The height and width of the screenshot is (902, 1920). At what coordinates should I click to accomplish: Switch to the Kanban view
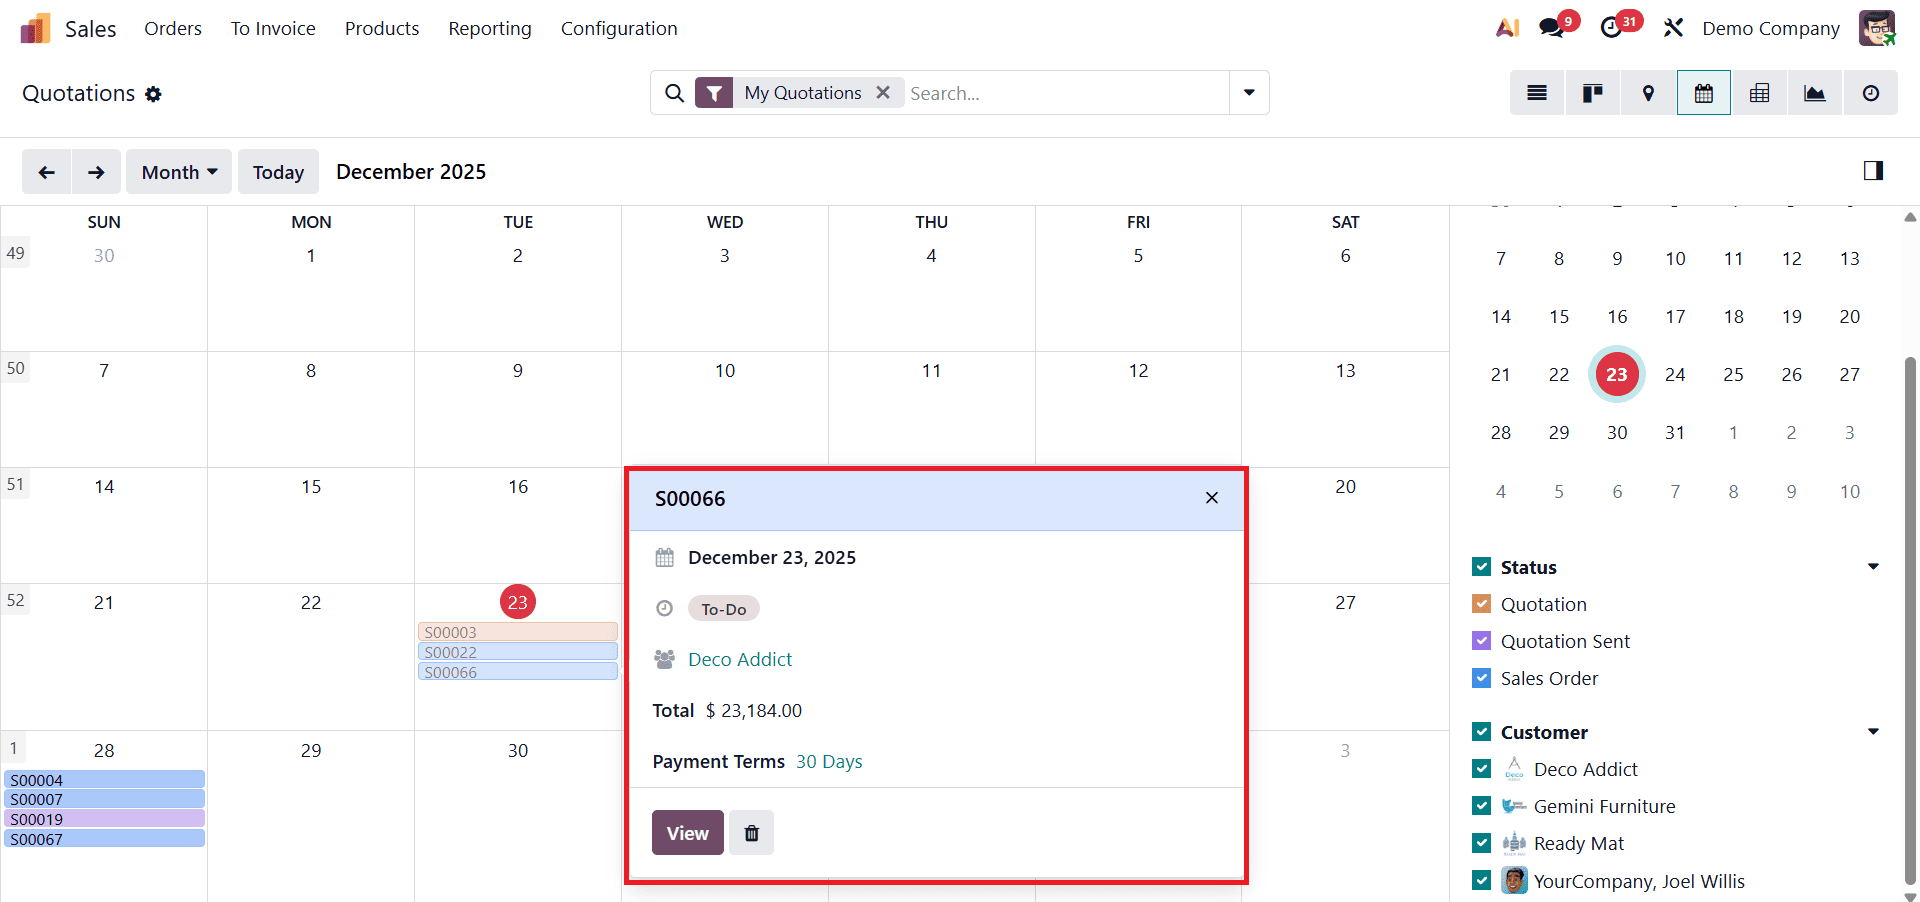(x=1592, y=92)
